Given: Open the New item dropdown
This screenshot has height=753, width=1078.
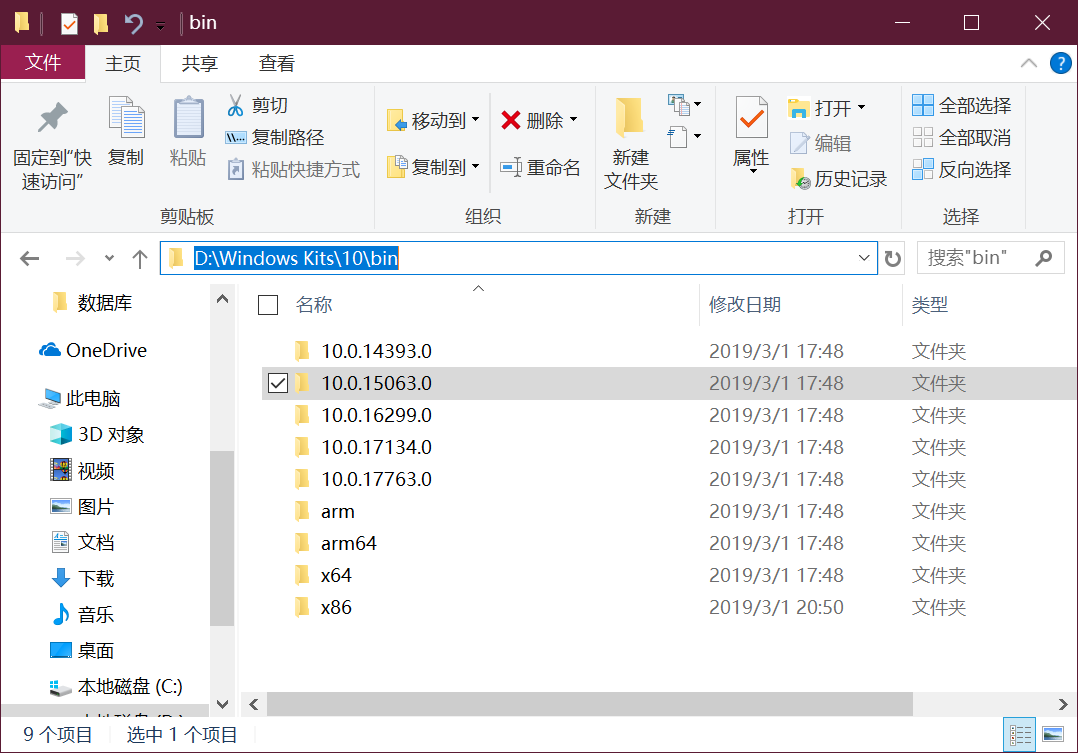Looking at the screenshot, I should (684, 105).
